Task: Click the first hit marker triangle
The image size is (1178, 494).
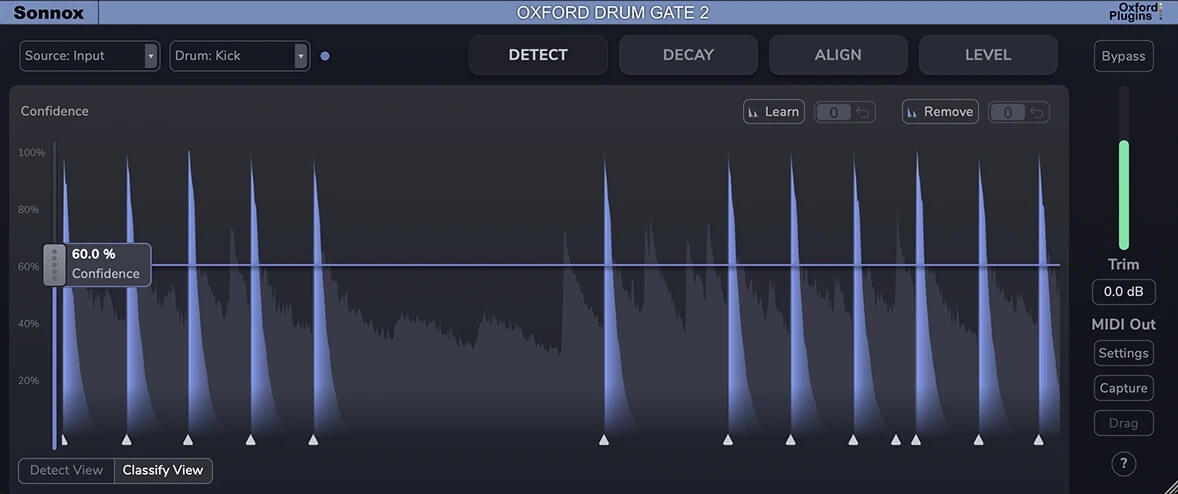Action: 64,439
